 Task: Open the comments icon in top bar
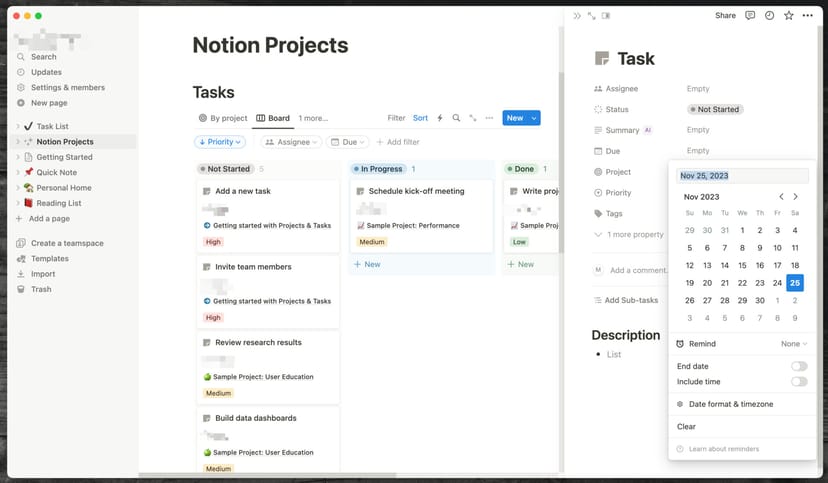point(750,16)
